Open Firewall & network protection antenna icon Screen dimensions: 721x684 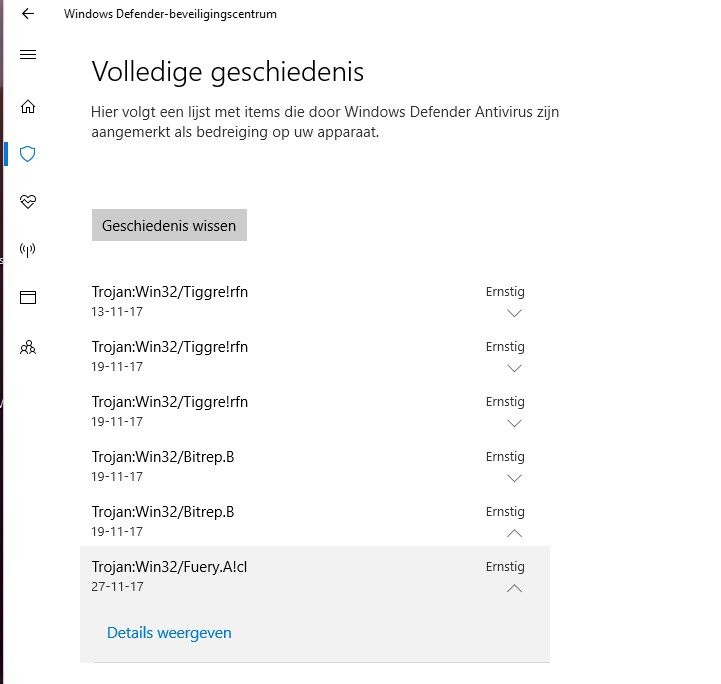tap(28, 250)
